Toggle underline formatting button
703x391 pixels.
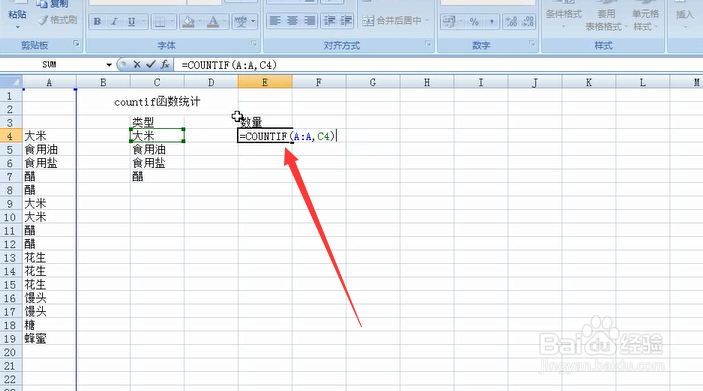click(131, 21)
